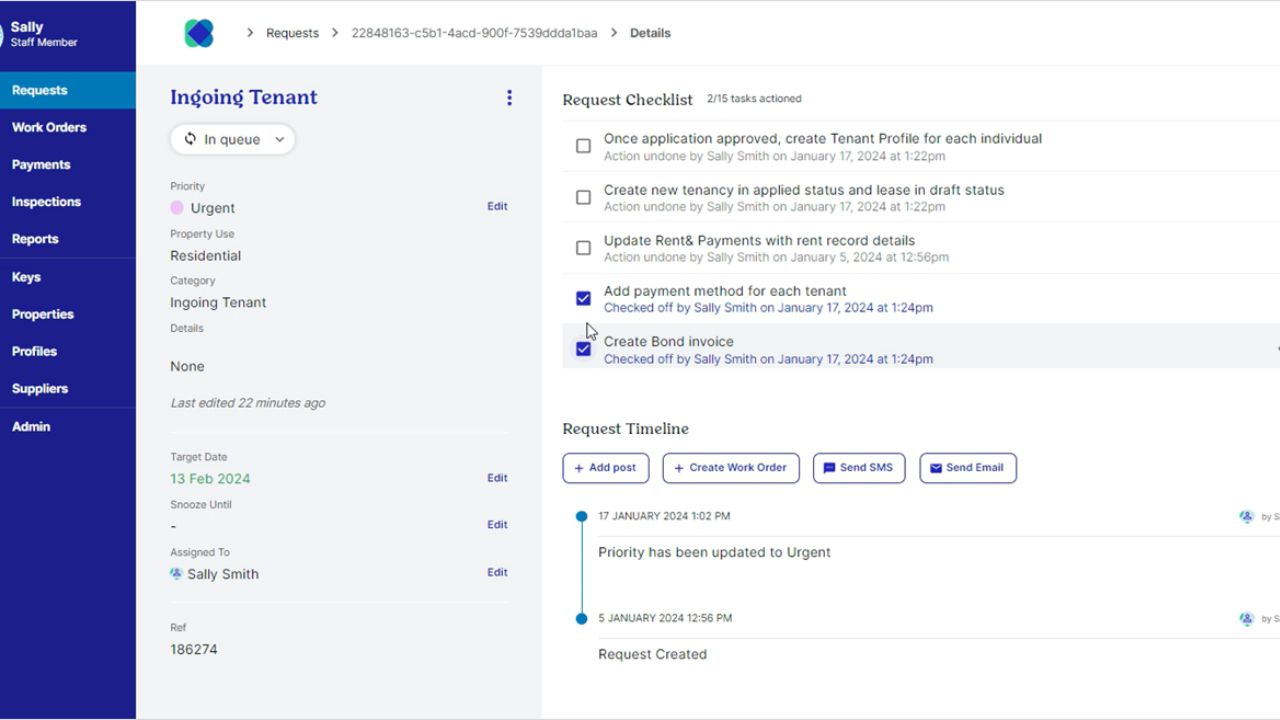Screen dimensions: 1280x720
Task: Click the avatar icon beside Sally Smith assignee
Action: (x=177, y=574)
